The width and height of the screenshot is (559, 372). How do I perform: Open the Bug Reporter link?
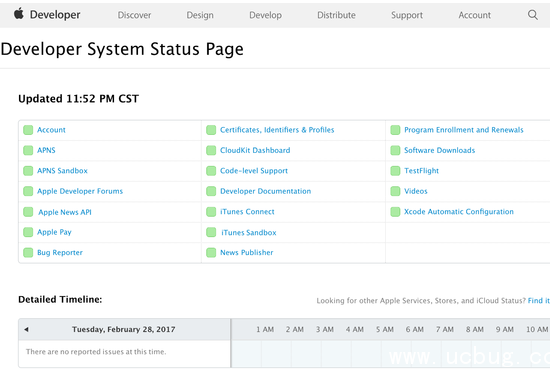(x=60, y=253)
